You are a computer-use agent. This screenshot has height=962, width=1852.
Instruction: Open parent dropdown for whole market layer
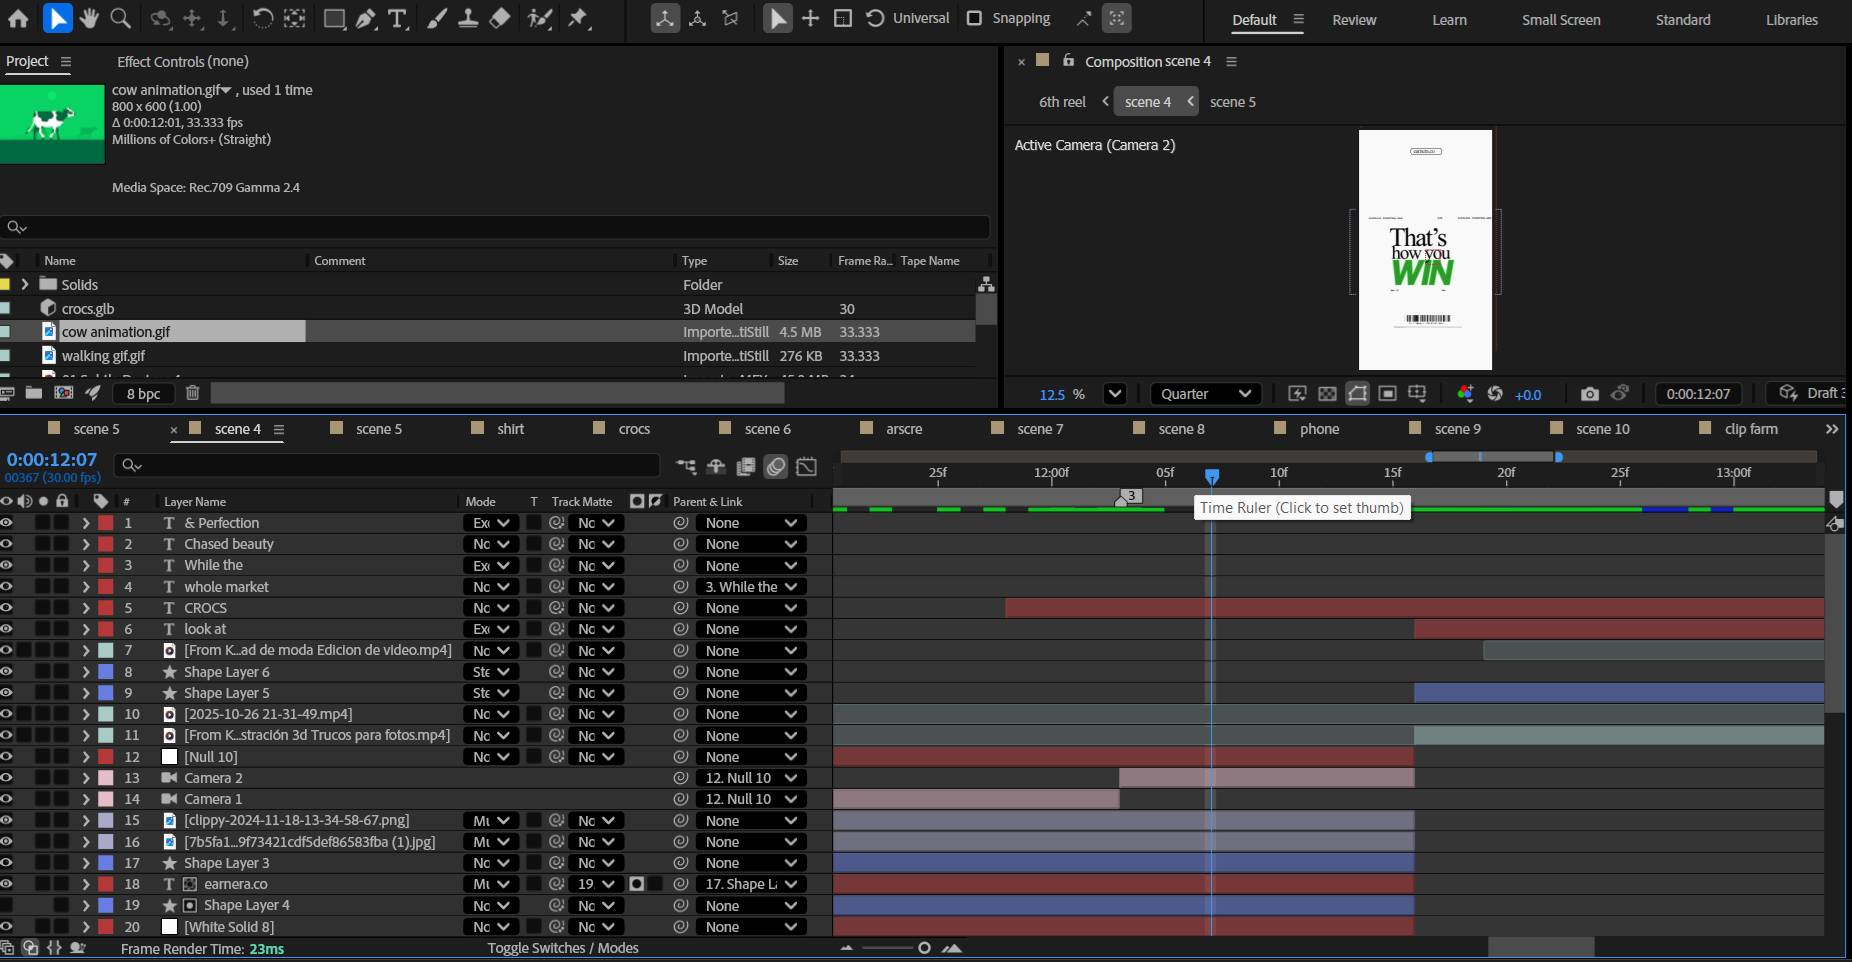tap(751, 587)
